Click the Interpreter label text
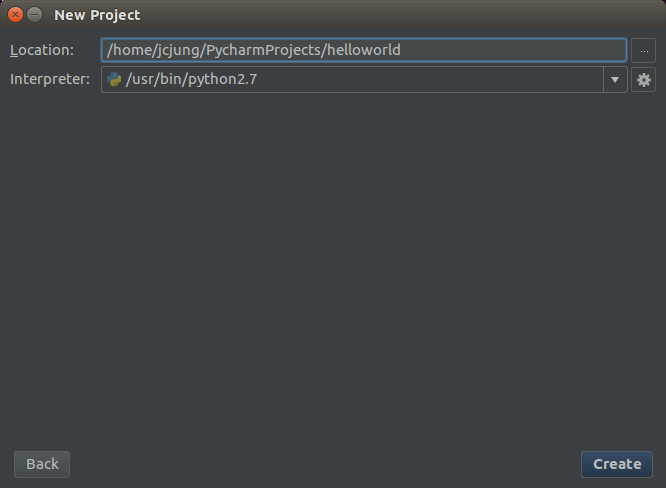Screen dimensions: 666x488 50,79
